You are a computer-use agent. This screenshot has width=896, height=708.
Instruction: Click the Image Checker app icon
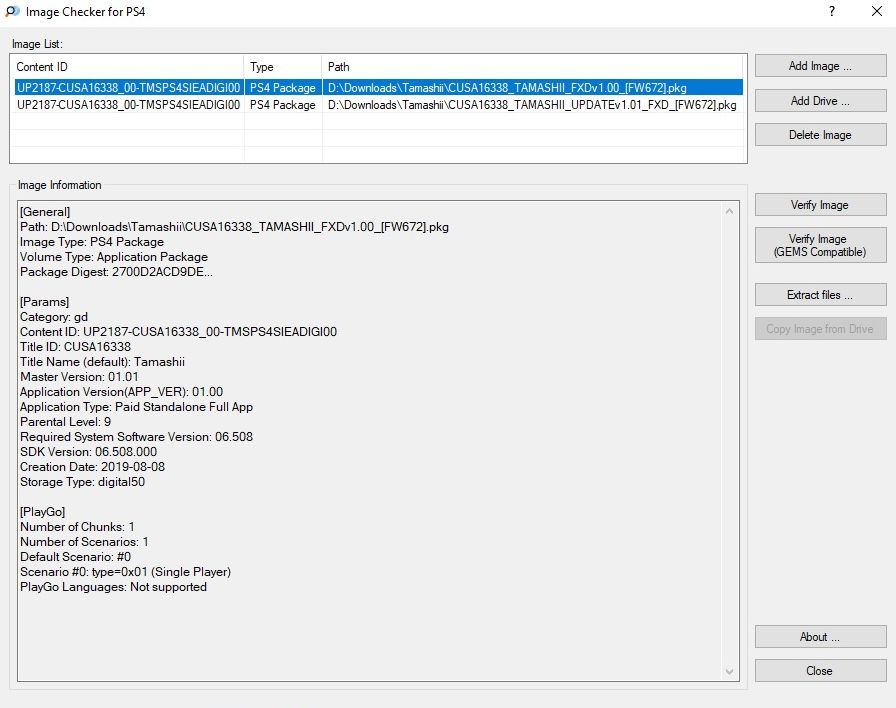coord(12,11)
